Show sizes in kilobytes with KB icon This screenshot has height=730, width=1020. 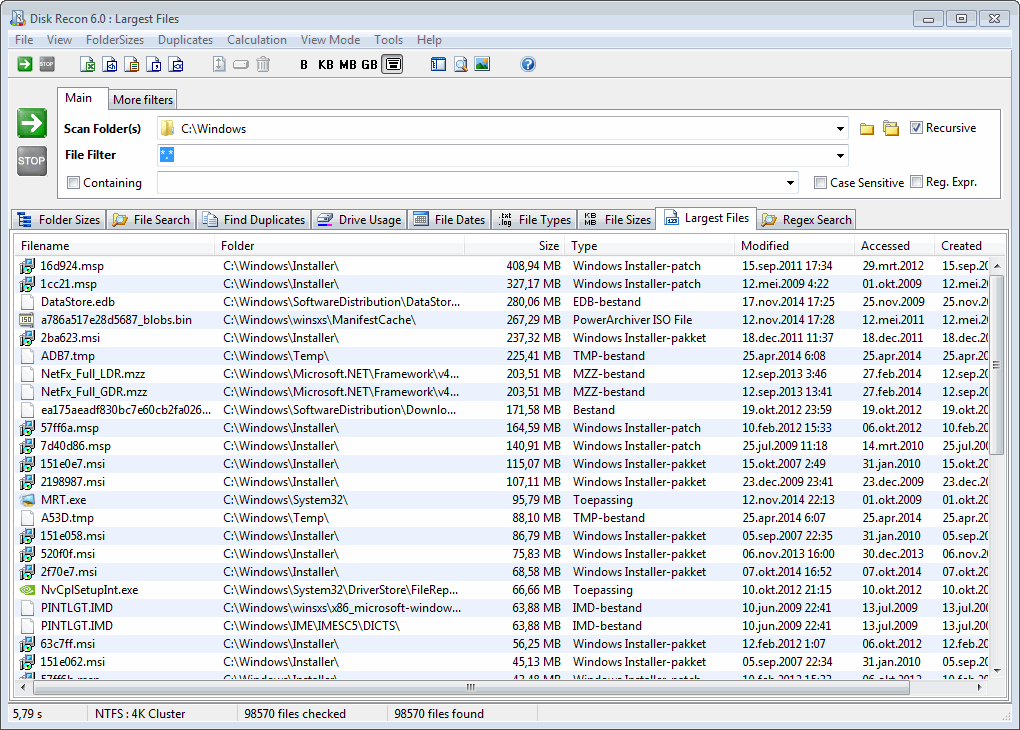click(325, 64)
